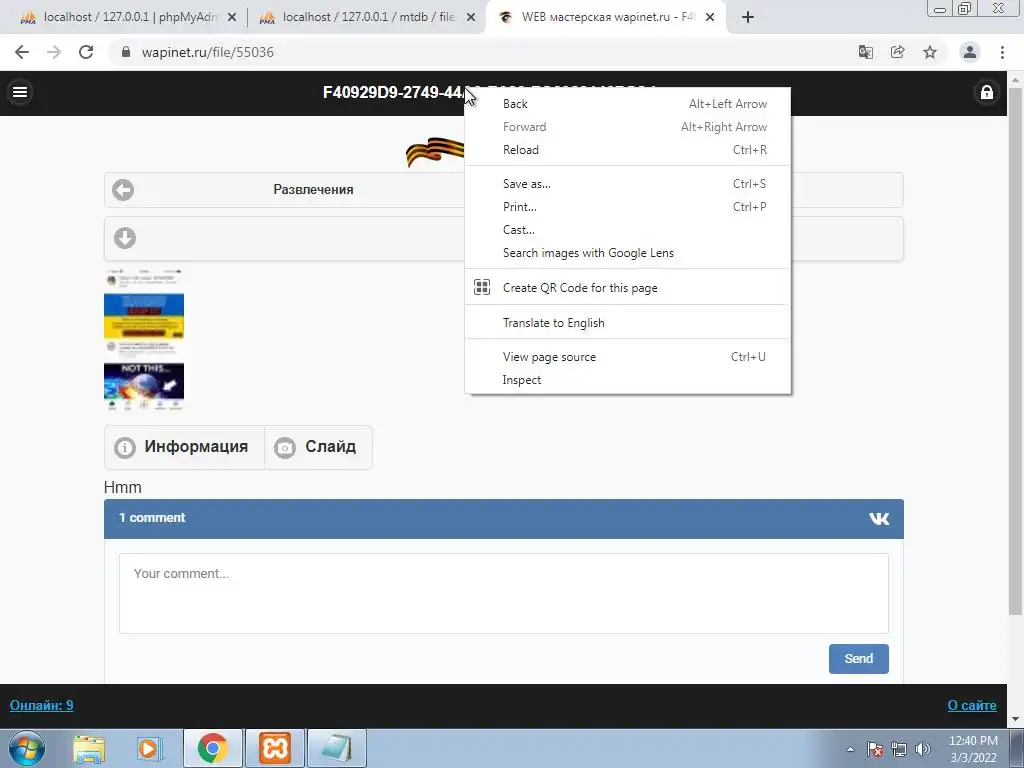Close the wapinet.ru tab
Screen dimensions: 1024x768
[x=710, y=17]
